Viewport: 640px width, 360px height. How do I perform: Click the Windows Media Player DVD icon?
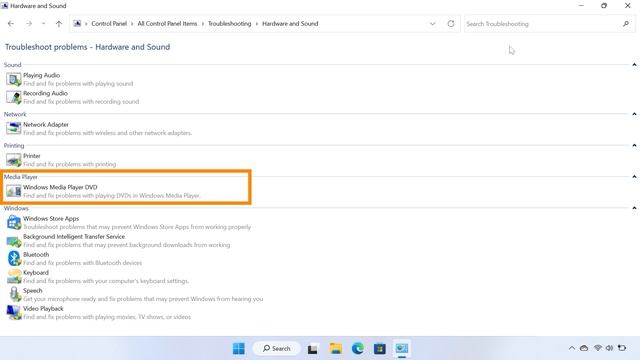click(13, 191)
